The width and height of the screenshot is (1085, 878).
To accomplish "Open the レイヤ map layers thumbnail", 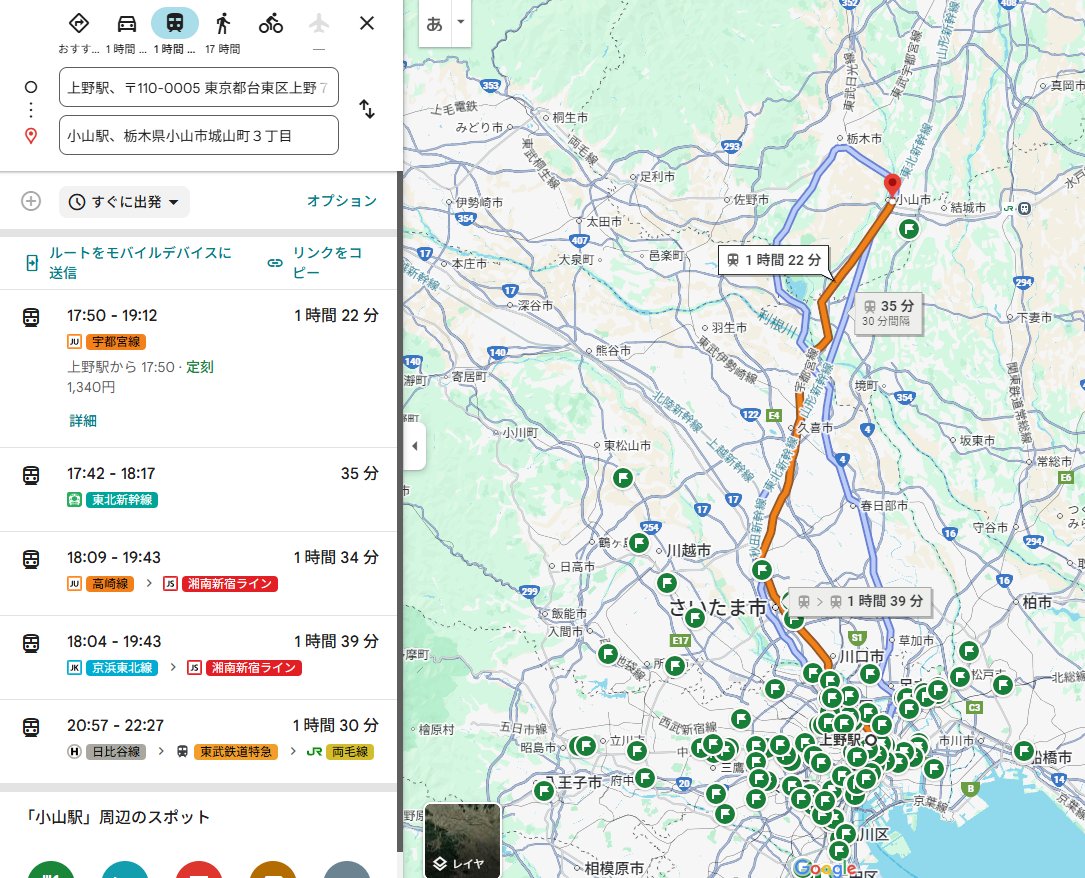I will [x=462, y=840].
